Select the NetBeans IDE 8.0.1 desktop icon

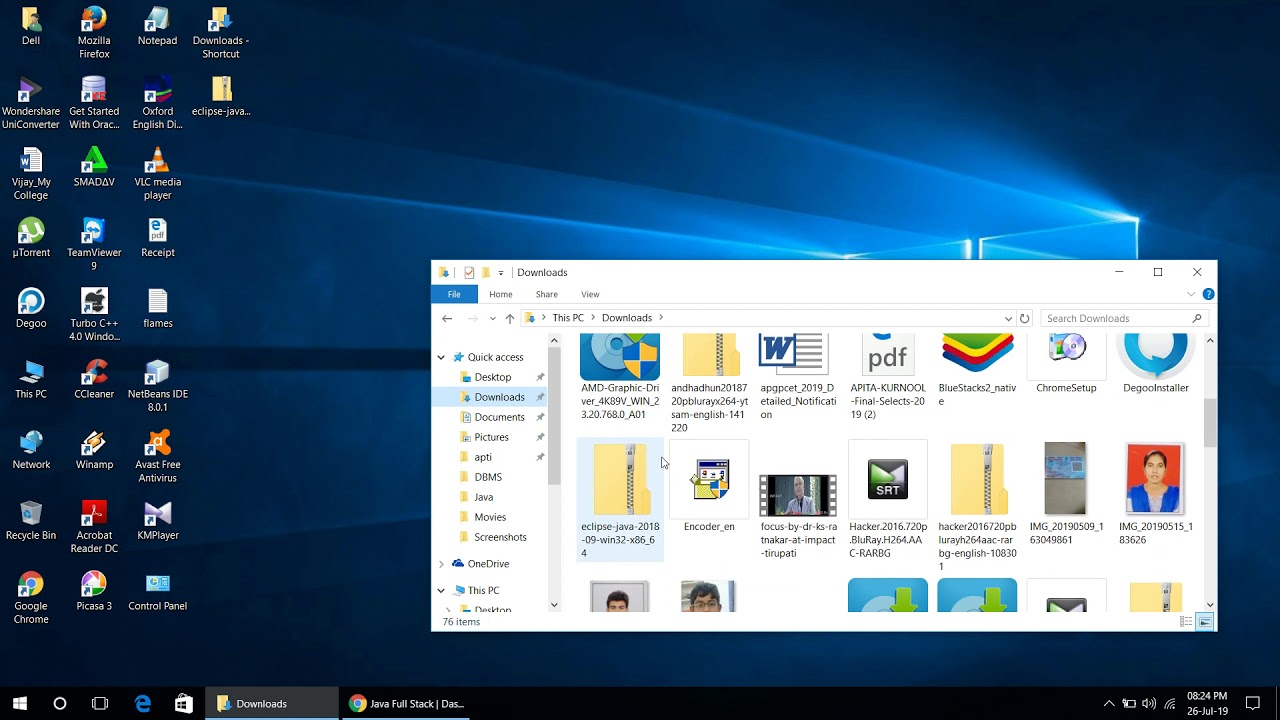[157, 386]
